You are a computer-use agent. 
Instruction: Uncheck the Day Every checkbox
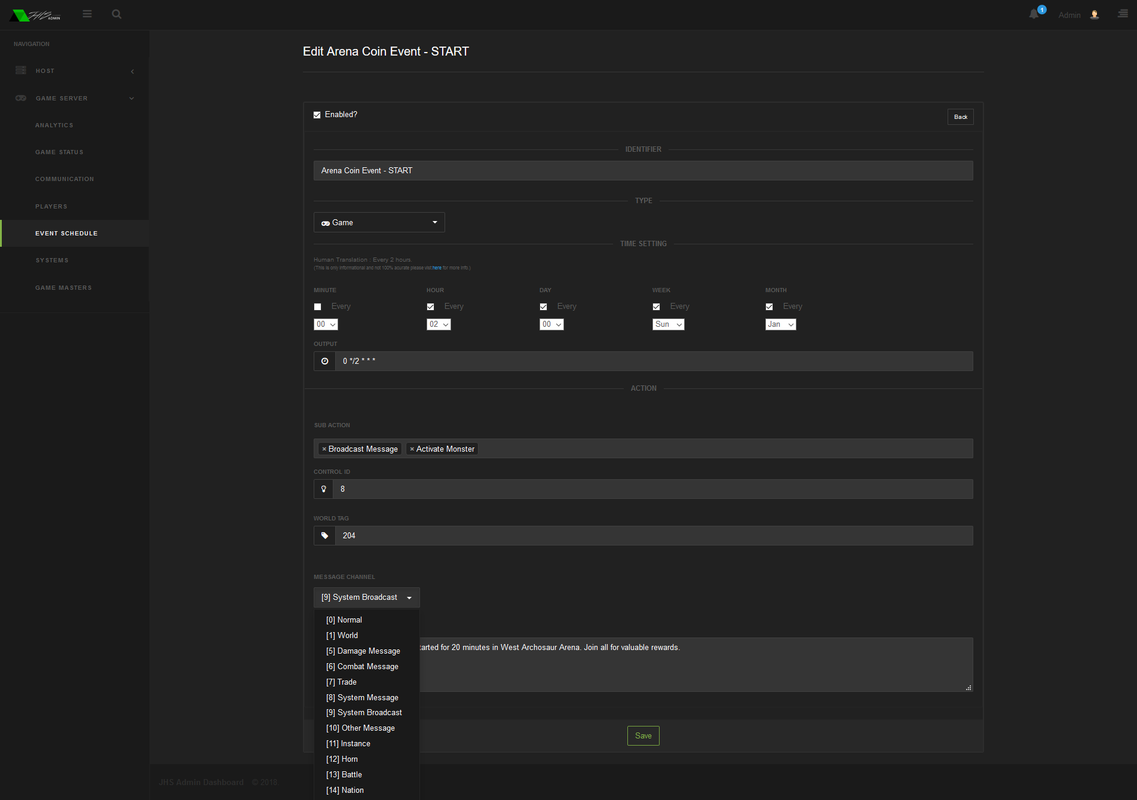tap(544, 307)
